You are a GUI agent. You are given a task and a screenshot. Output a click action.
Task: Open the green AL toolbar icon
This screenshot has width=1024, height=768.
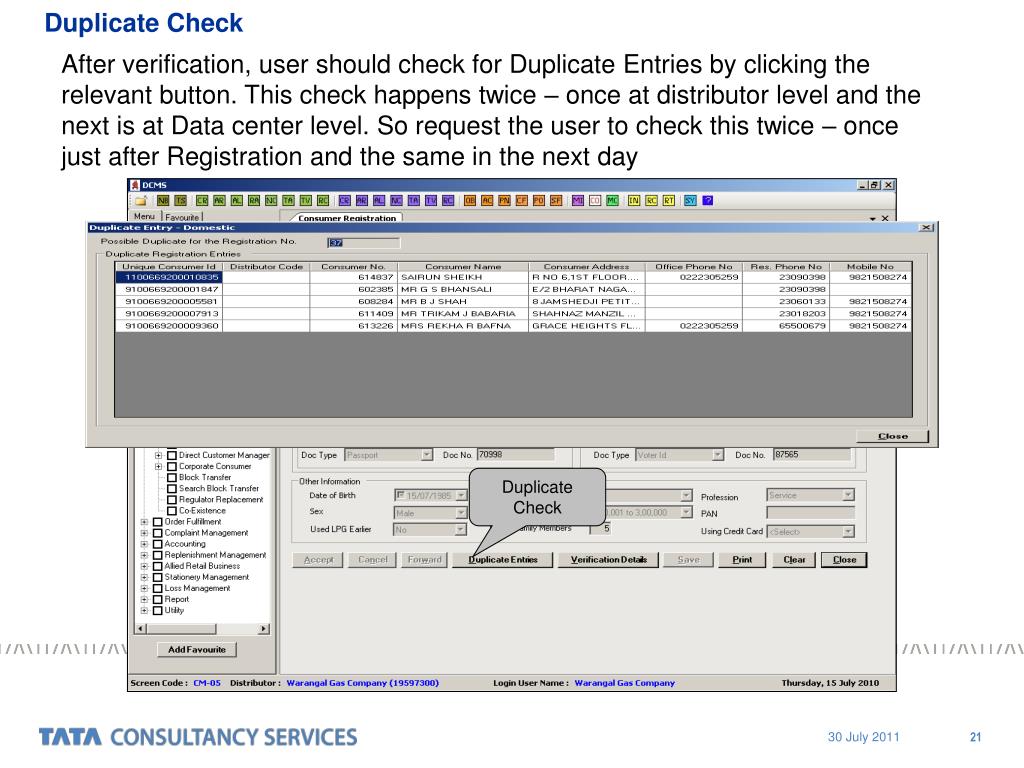(236, 200)
